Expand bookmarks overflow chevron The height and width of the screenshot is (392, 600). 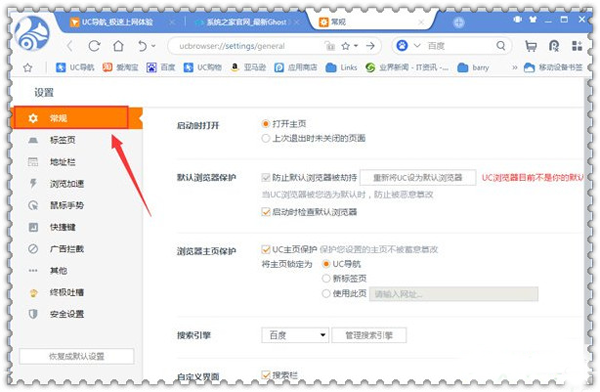pos(515,67)
